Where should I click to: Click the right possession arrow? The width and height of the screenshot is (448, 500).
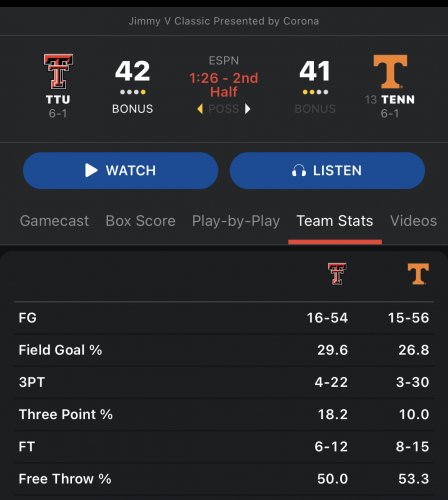coord(247,109)
